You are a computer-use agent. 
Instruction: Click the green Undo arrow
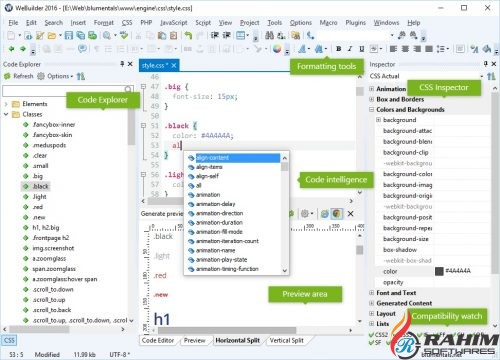188,35
